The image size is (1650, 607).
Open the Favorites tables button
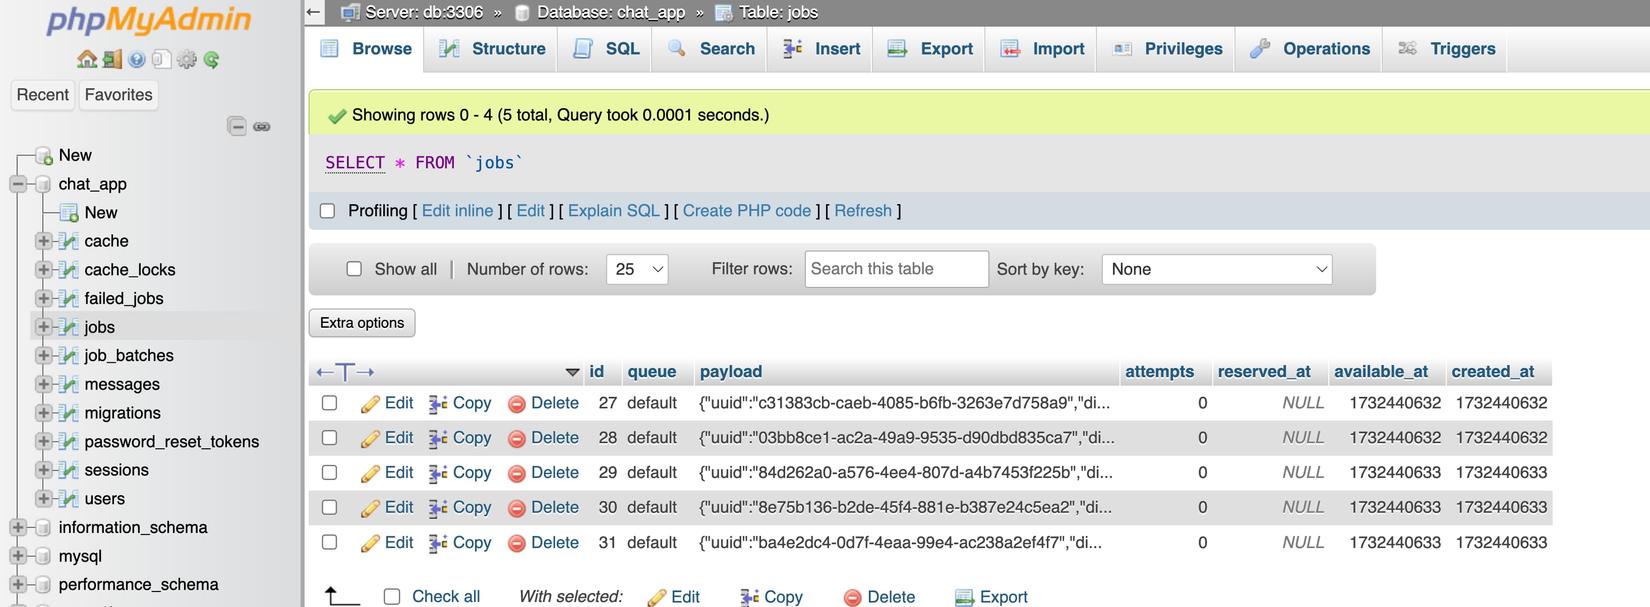click(119, 95)
